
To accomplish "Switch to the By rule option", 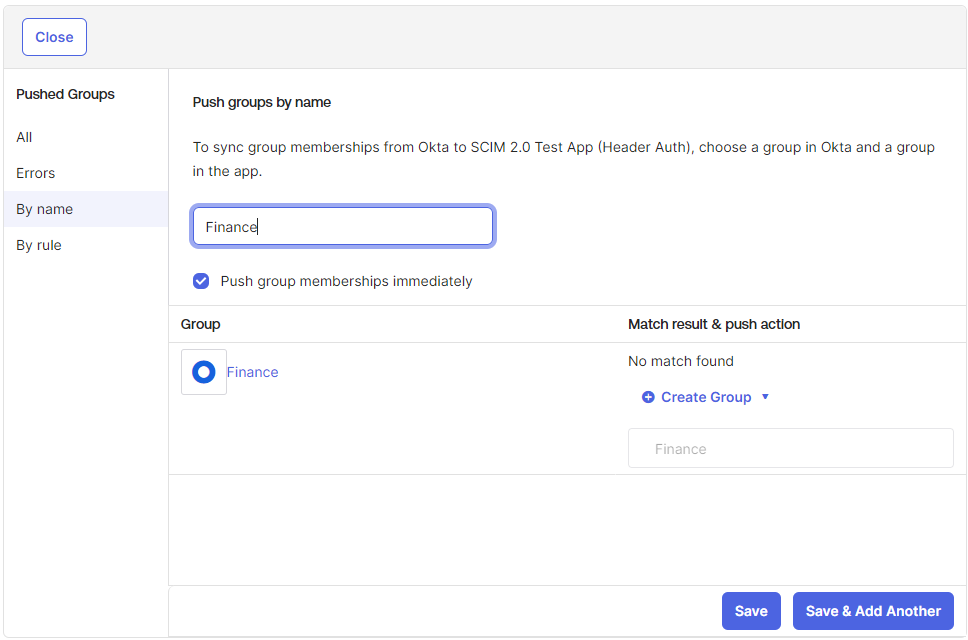I will pyautogui.click(x=39, y=245).
